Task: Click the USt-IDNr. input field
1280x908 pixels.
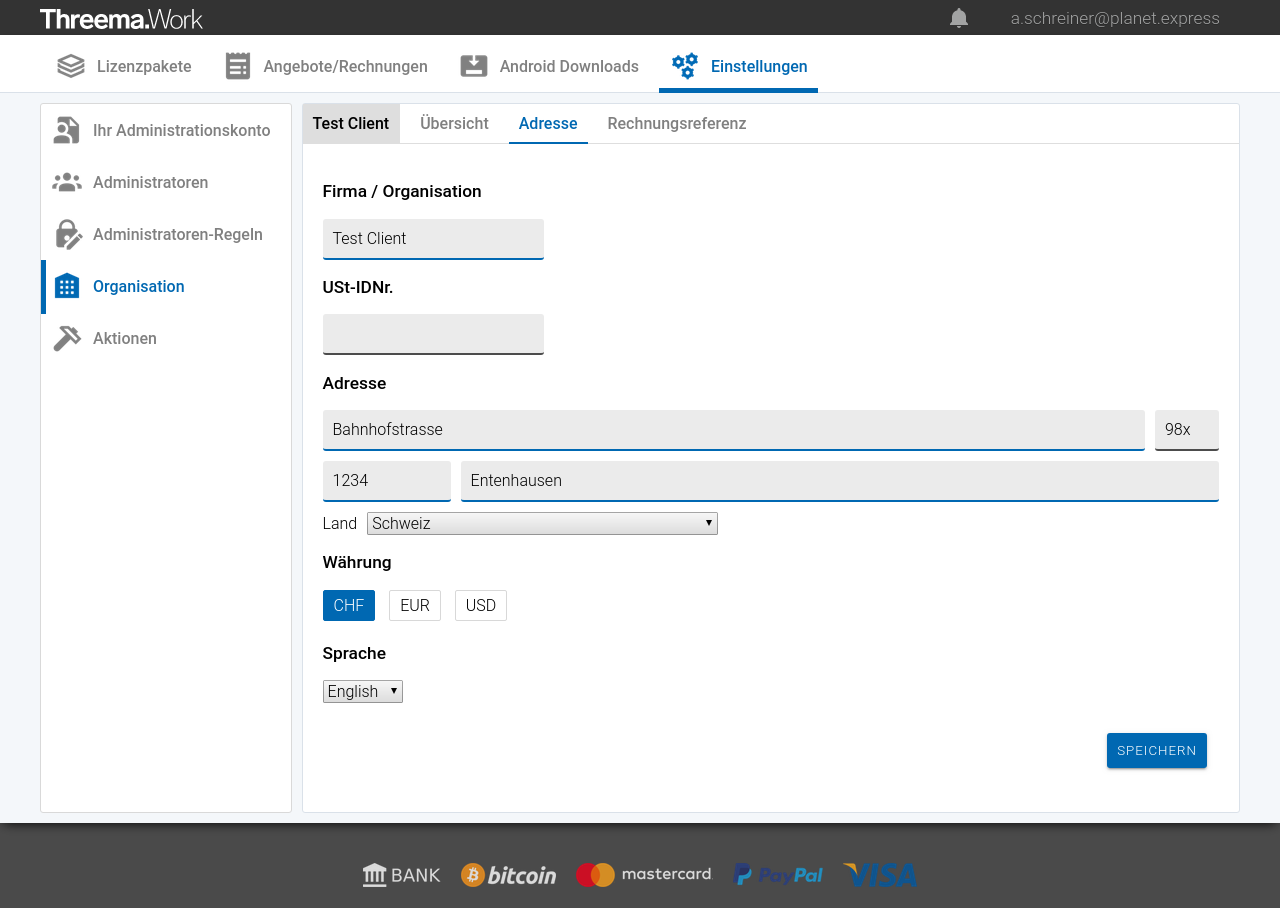Action: click(433, 334)
